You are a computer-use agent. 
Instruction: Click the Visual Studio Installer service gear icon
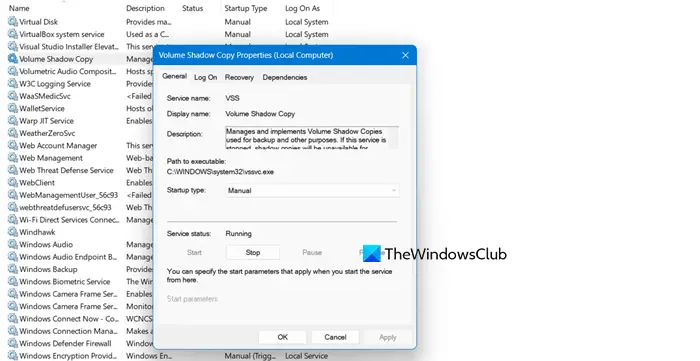[12, 46]
